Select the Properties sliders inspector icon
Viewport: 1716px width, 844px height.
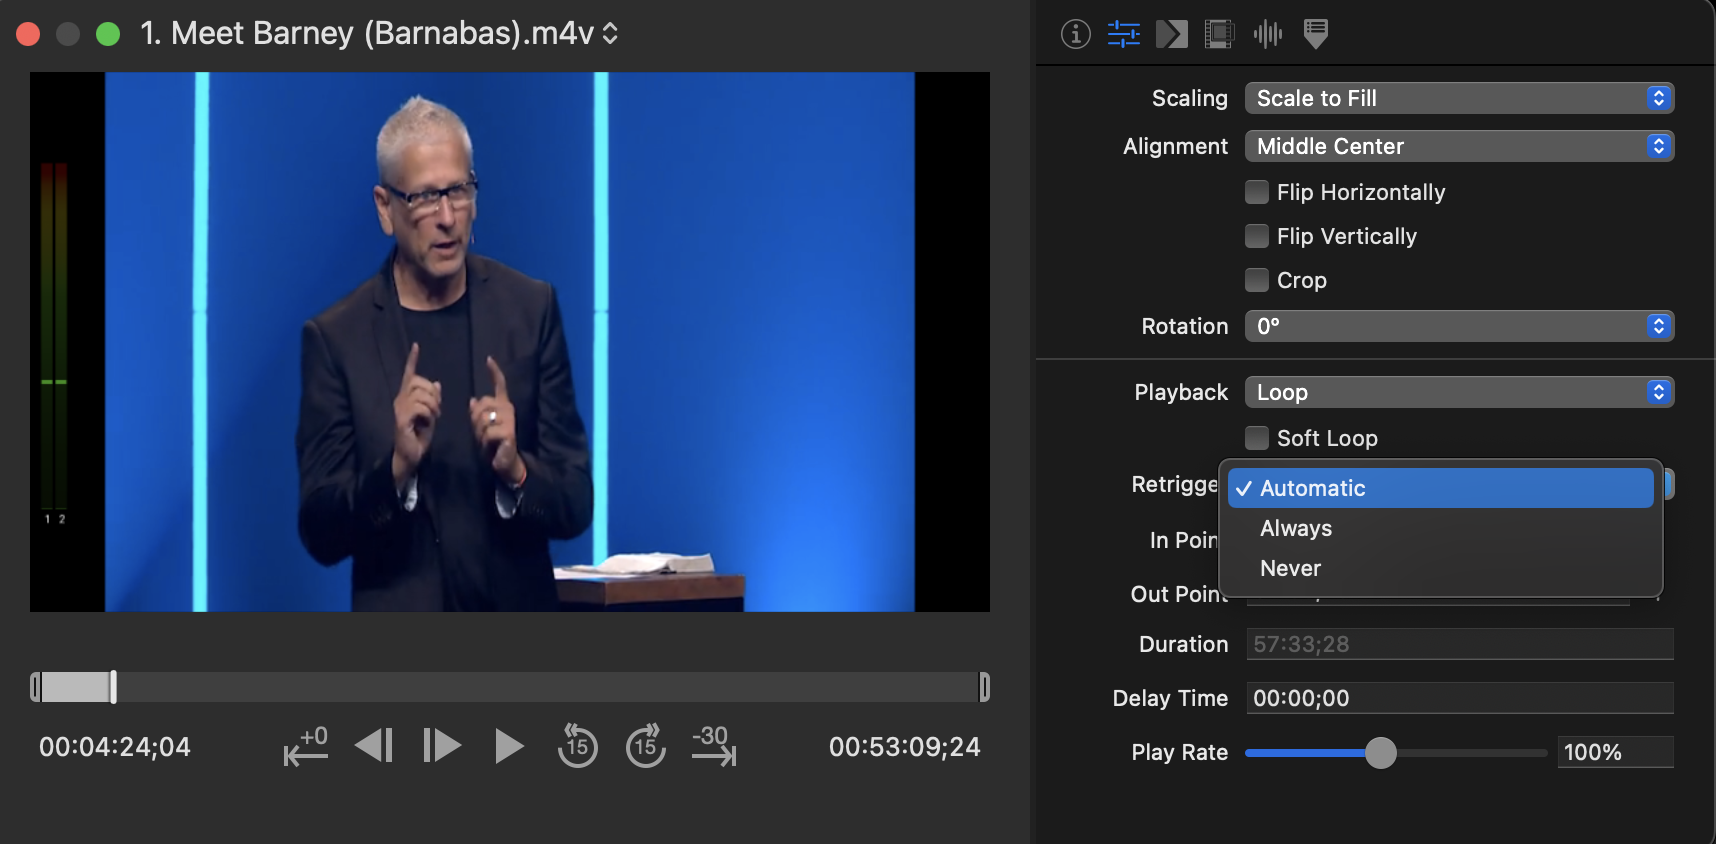pos(1123,34)
